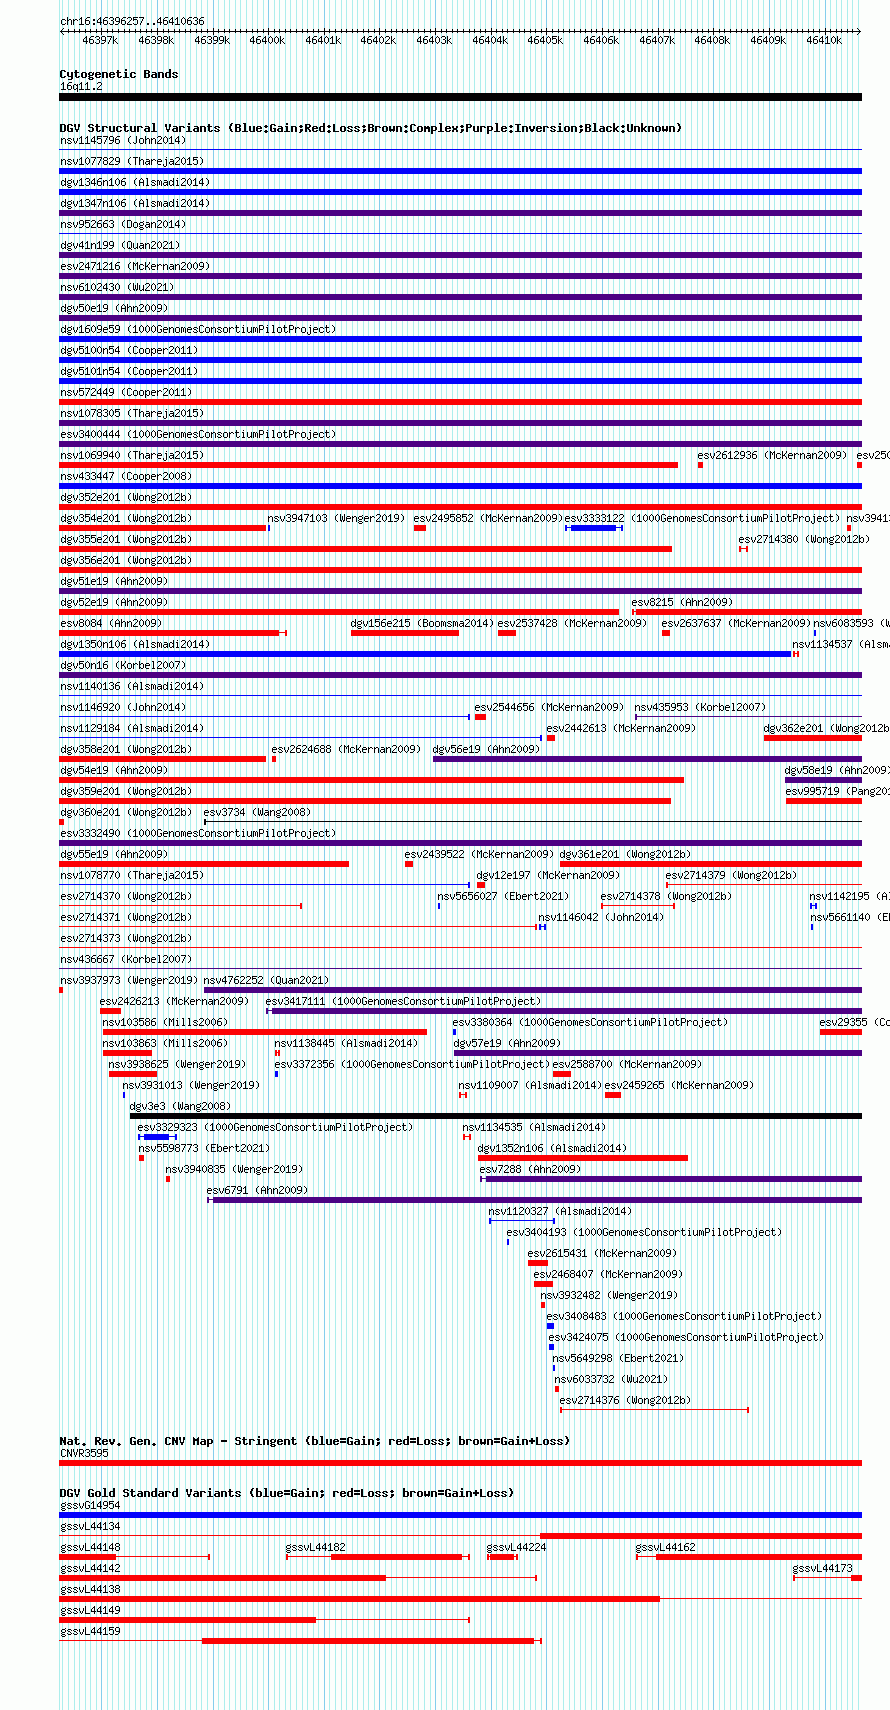The height and width of the screenshot is (1710, 890).
Task: Open variant esv3734 (Wang2008)
Action: tap(257, 812)
